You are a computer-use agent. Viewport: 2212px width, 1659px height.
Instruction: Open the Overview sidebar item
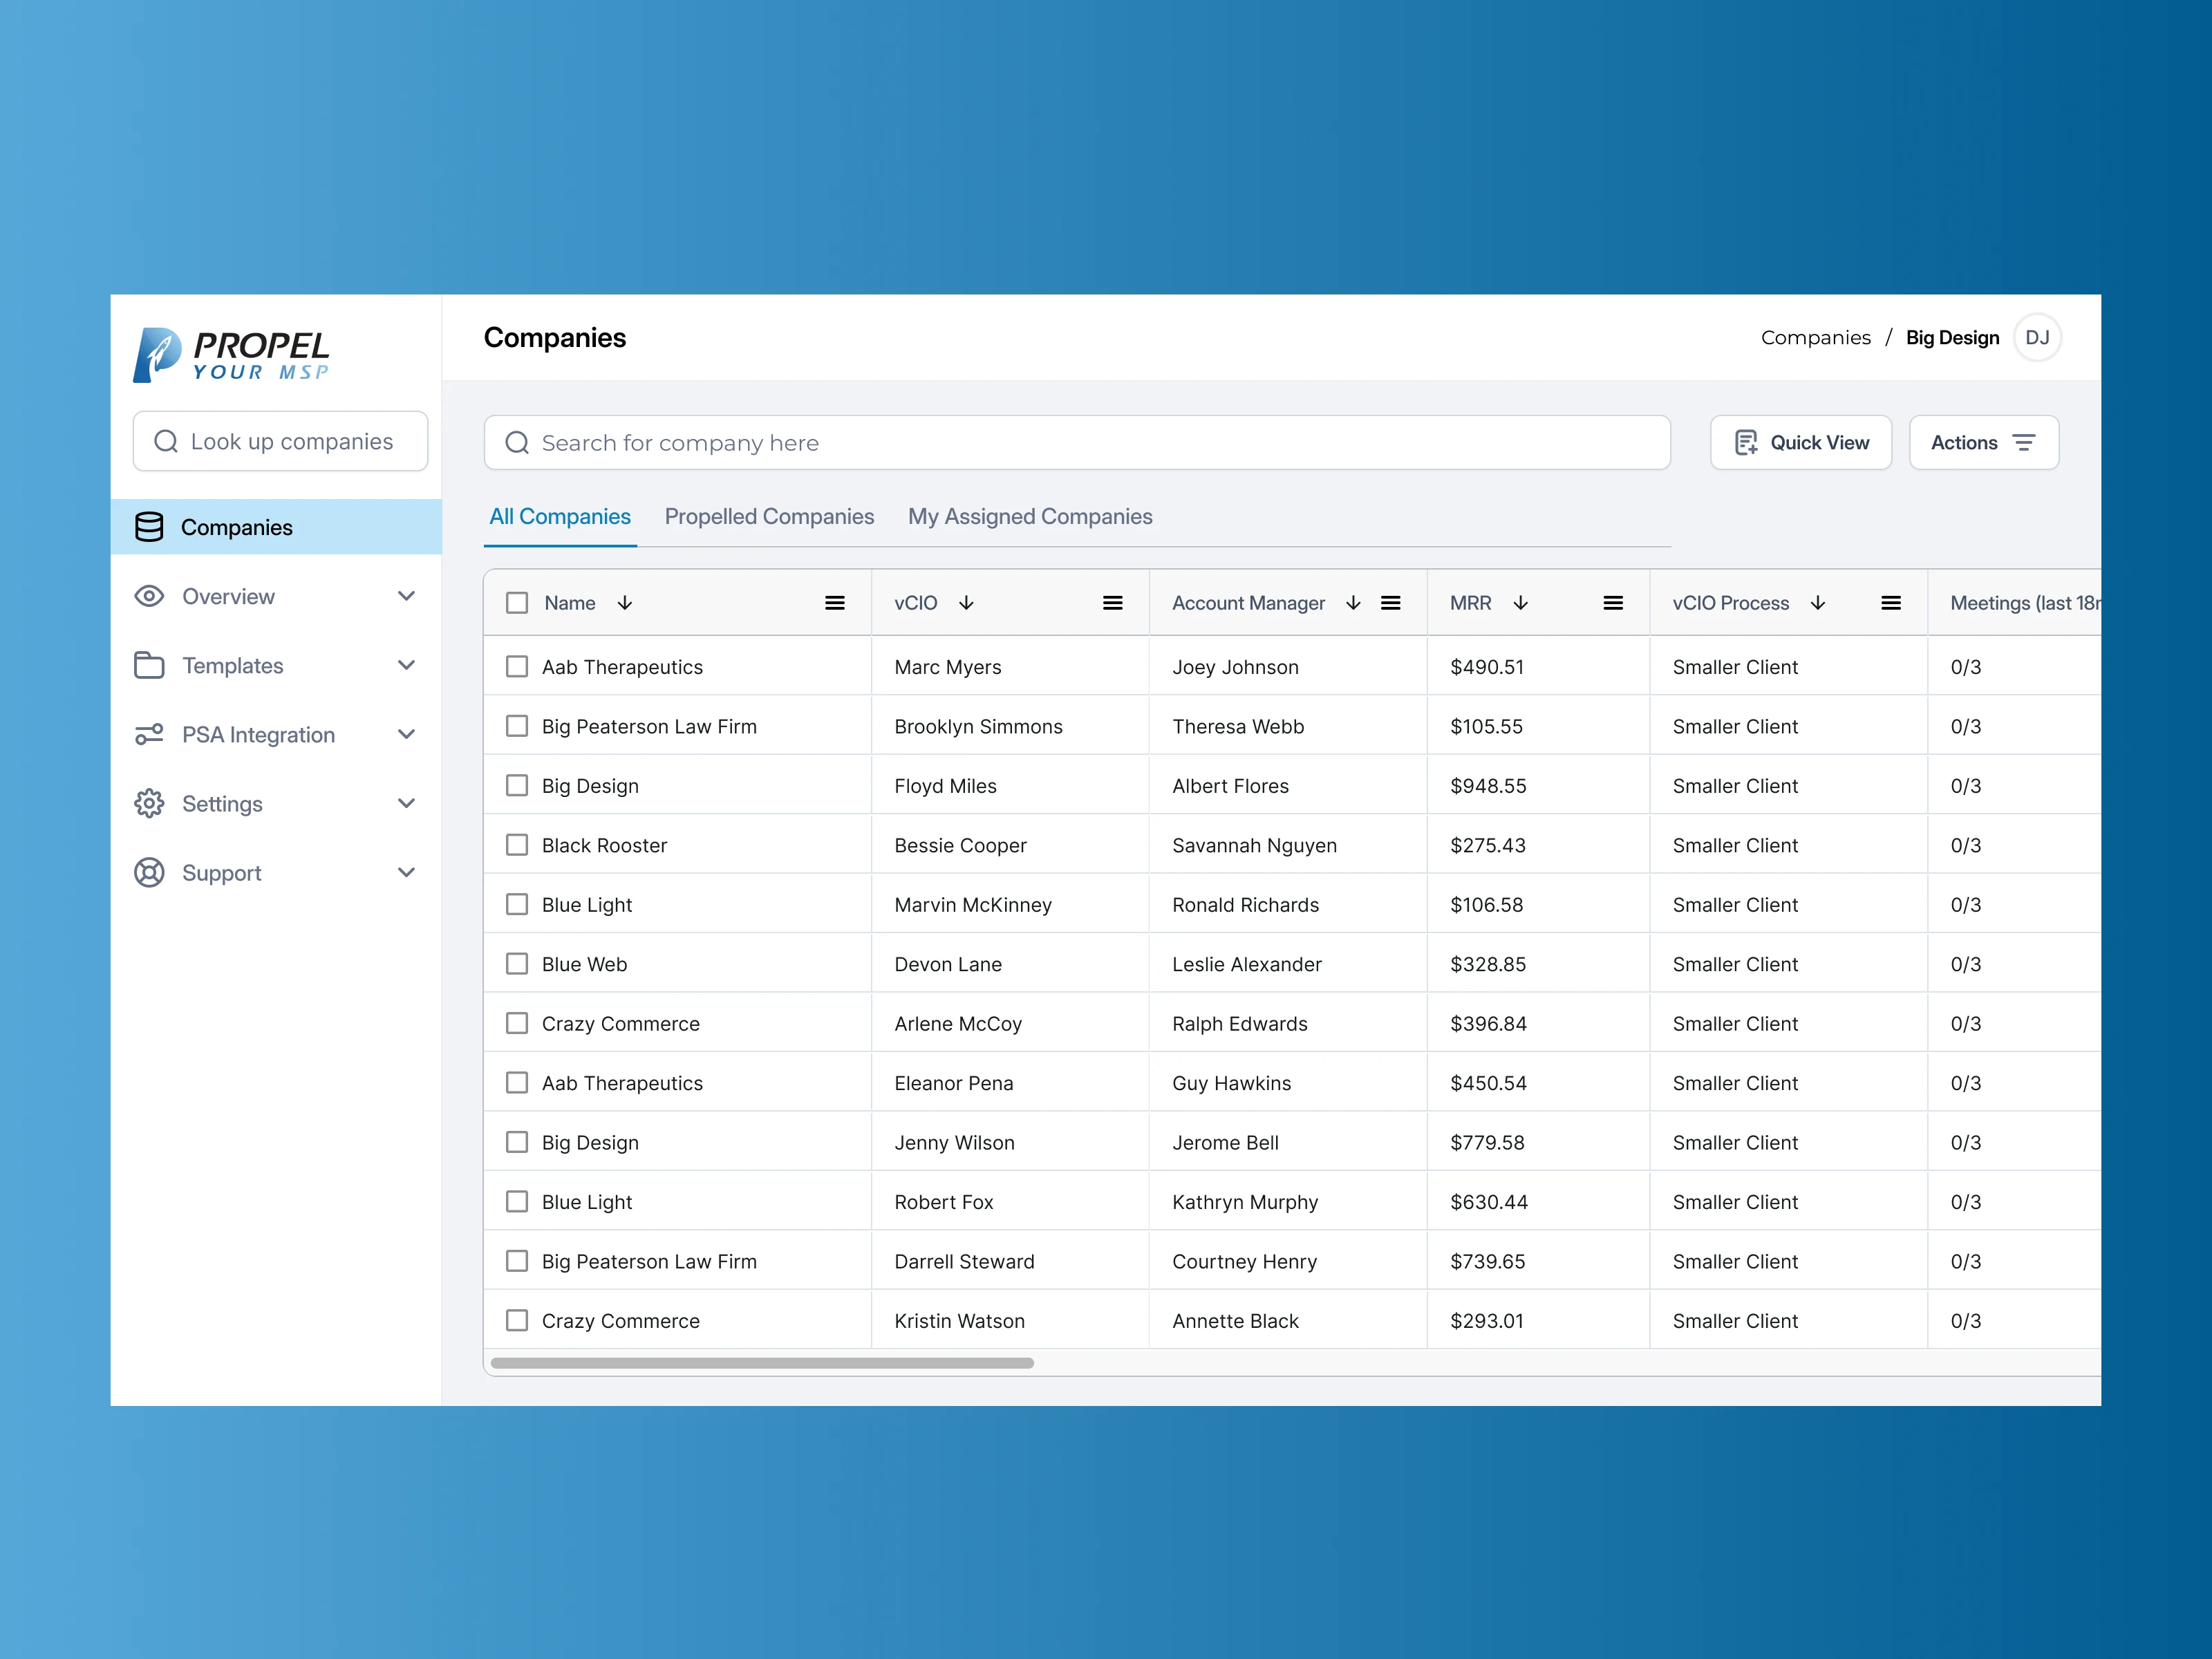[276, 596]
